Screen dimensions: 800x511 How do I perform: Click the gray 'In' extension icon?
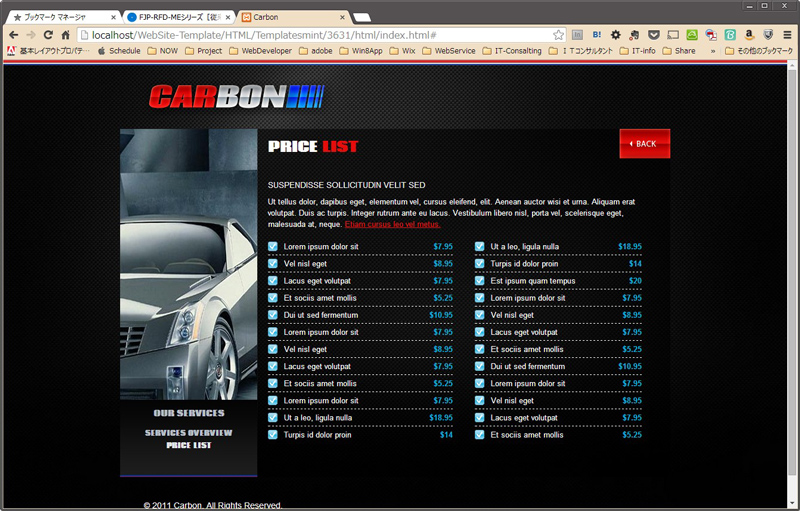(x=577, y=35)
